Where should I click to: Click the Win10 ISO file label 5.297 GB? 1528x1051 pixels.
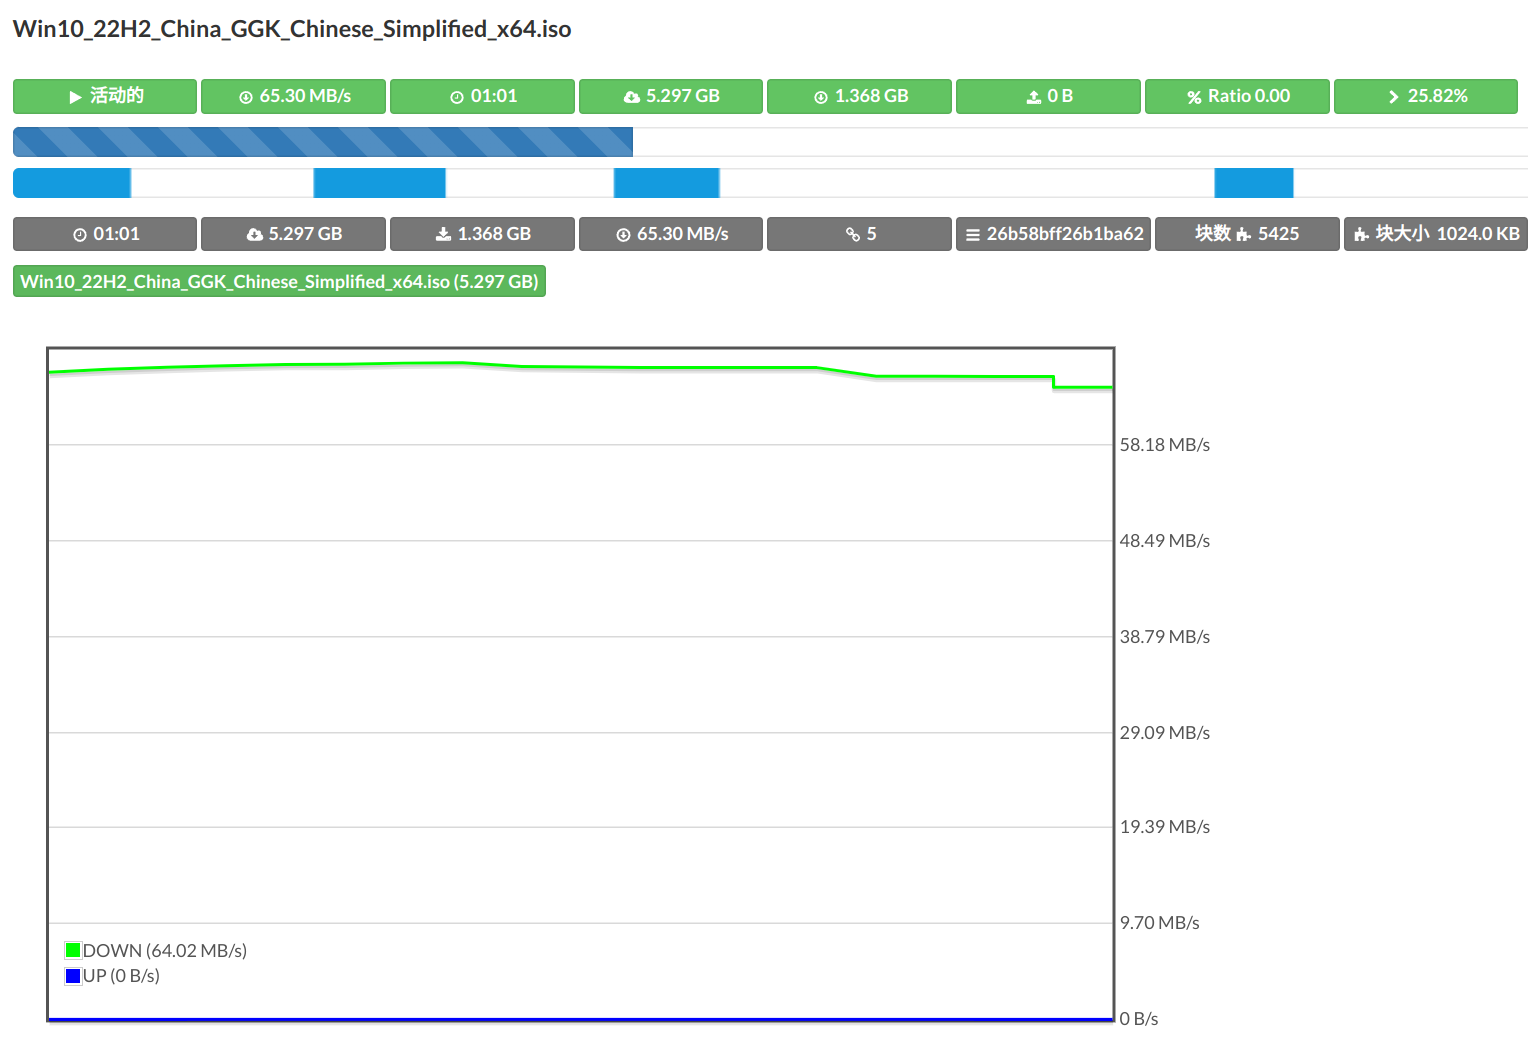[x=279, y=281]
